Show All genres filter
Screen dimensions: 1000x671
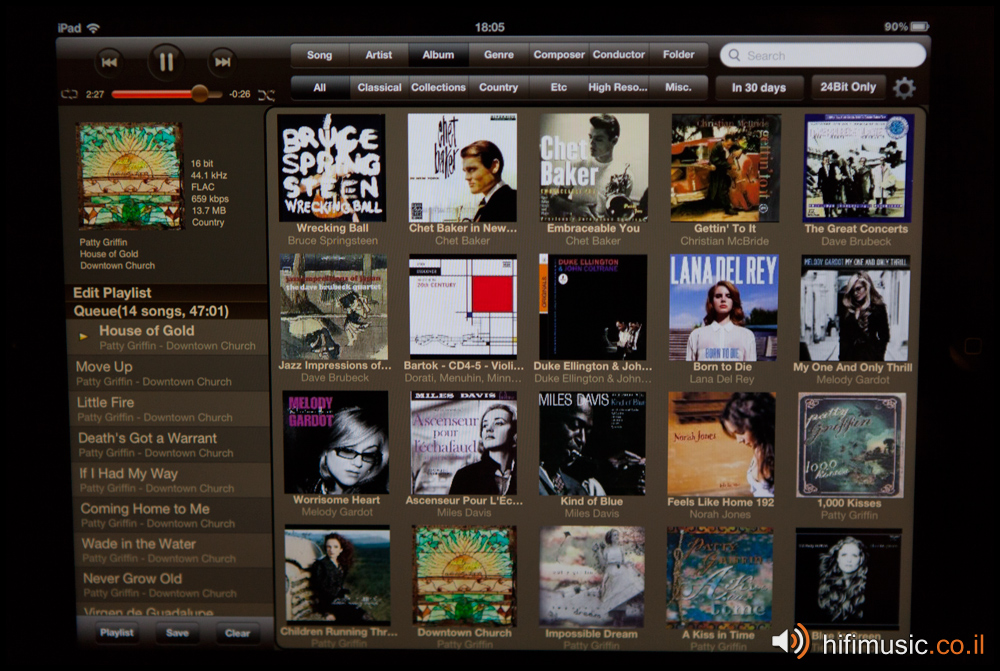coord(320,87)
